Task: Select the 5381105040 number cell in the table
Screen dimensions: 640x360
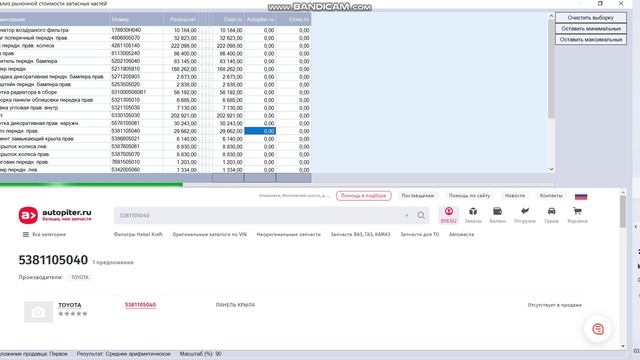Action: click(x=136, y=131)
